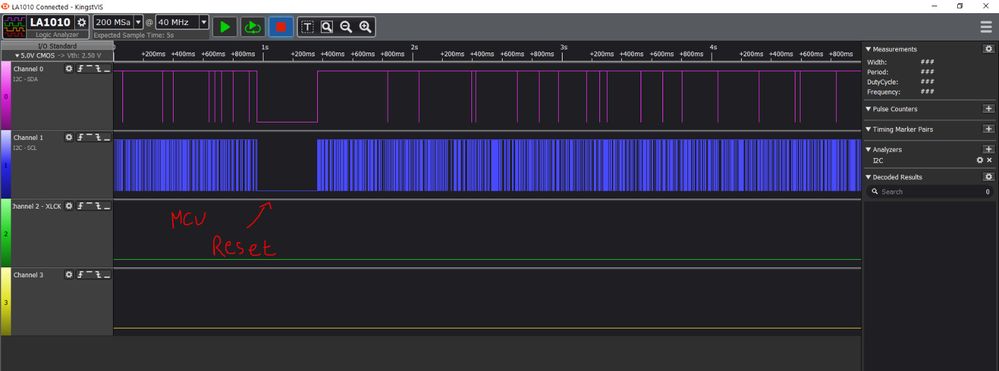Image resolution: width=999 pixels, height=371 pixels.
Task: Stop the capture with the red square button
Action: [281, 27]
